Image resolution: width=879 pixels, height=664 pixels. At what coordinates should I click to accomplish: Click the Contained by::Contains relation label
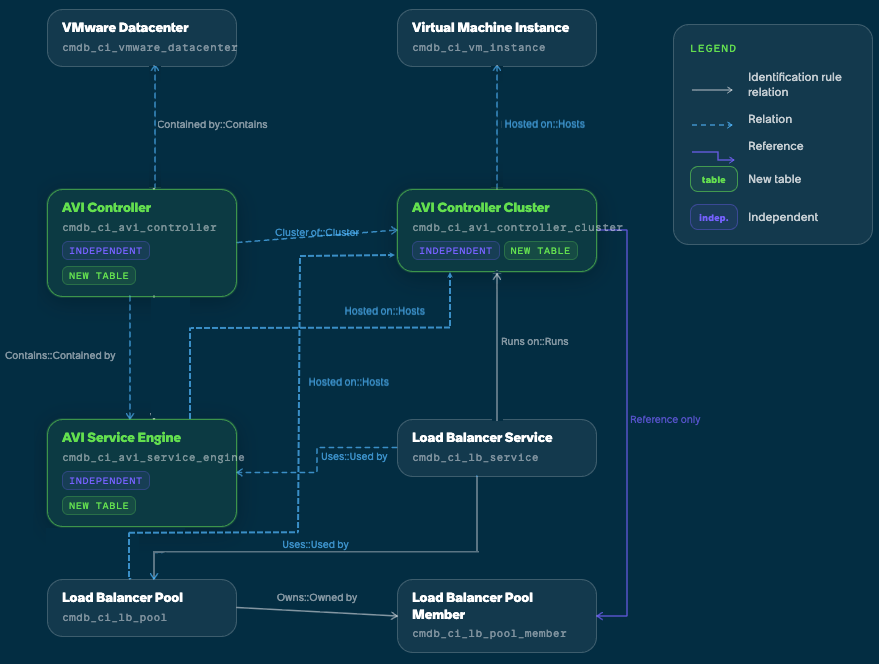(x=212, y=124)
